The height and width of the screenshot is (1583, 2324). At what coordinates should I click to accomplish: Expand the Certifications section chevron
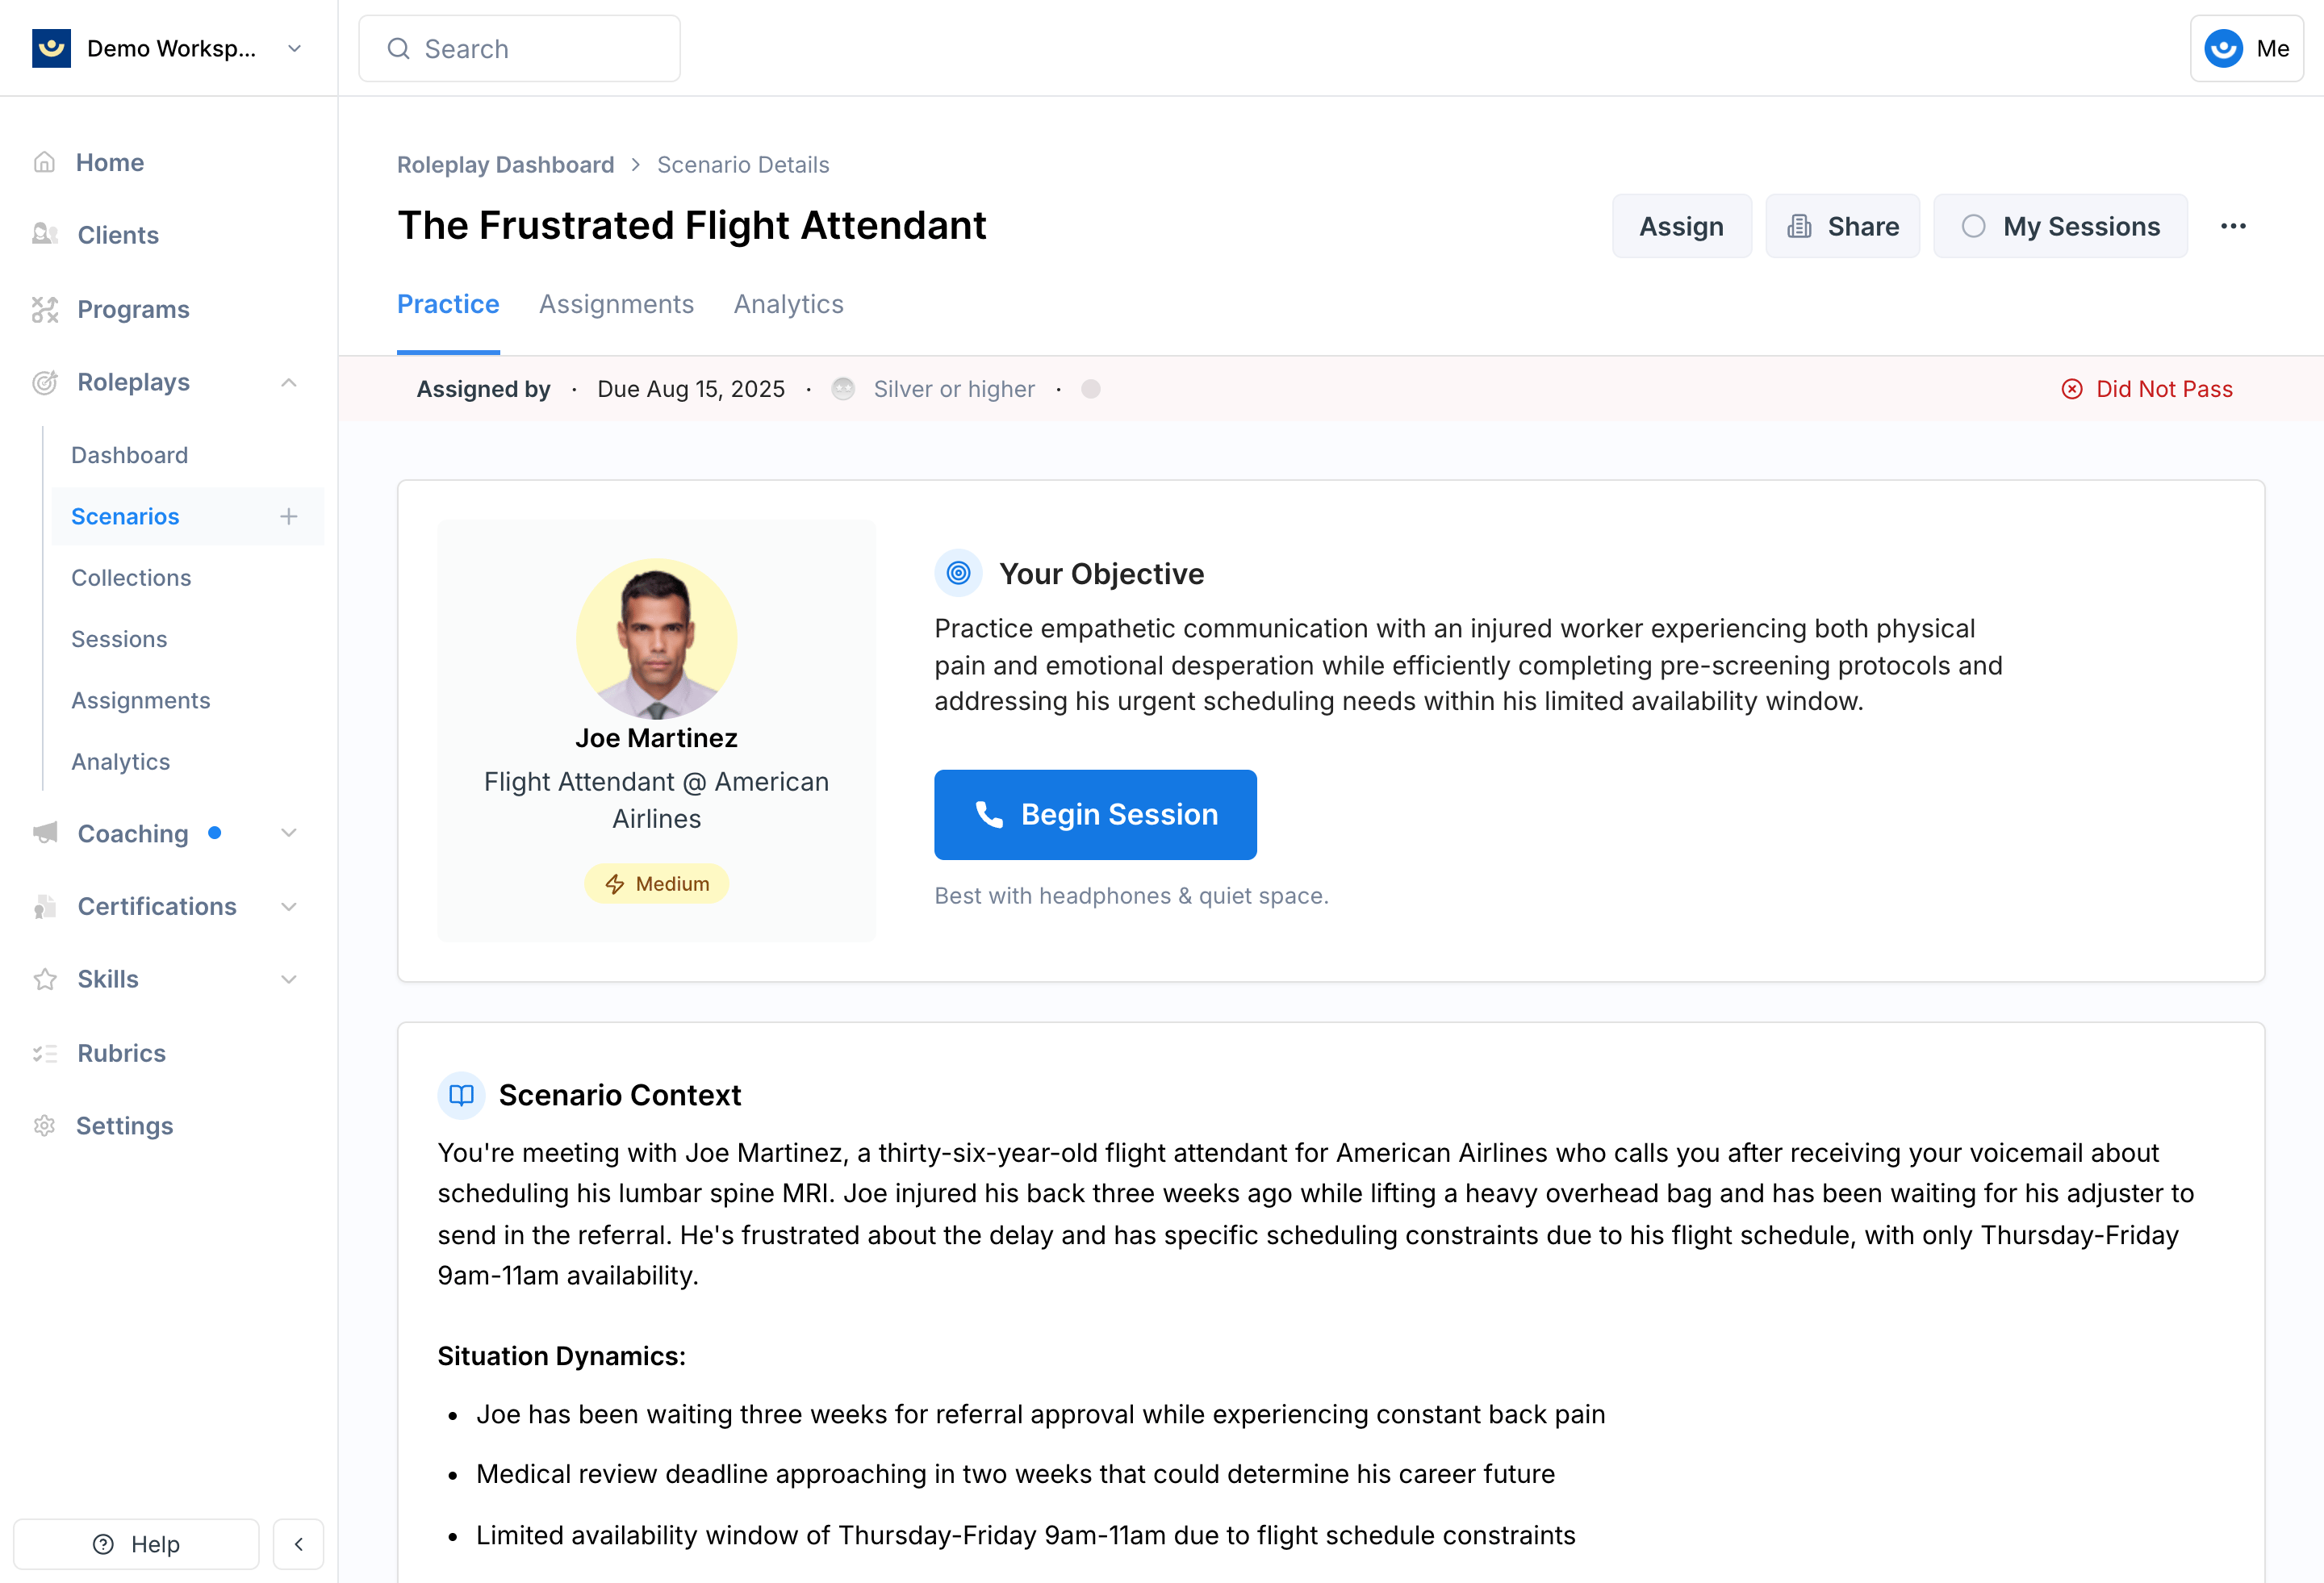tap(289, 906)
